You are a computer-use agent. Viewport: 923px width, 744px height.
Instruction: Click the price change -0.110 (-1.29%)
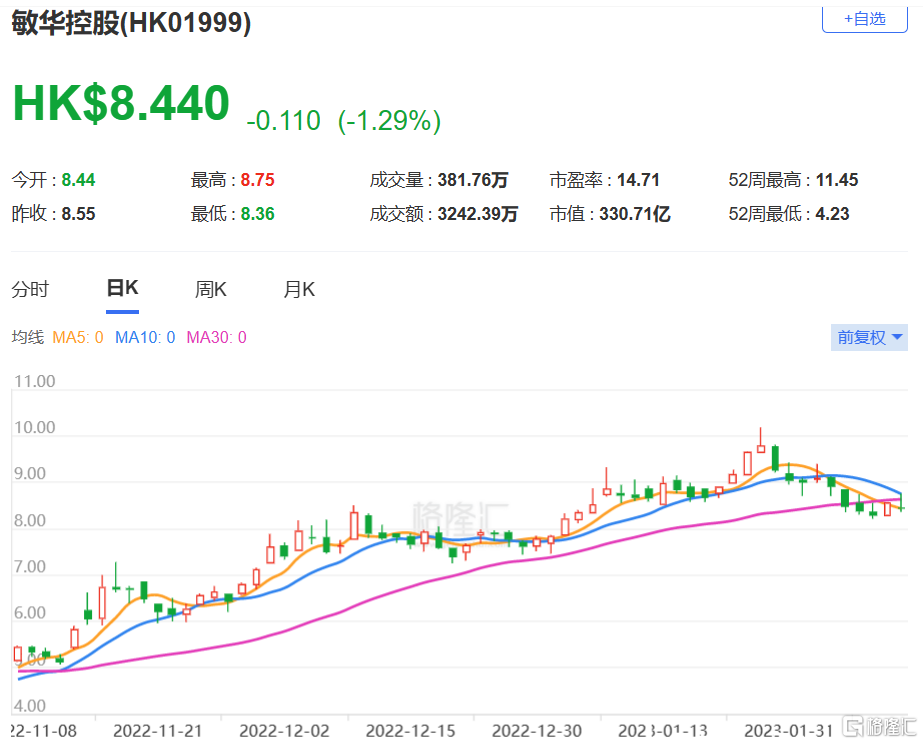343,121
